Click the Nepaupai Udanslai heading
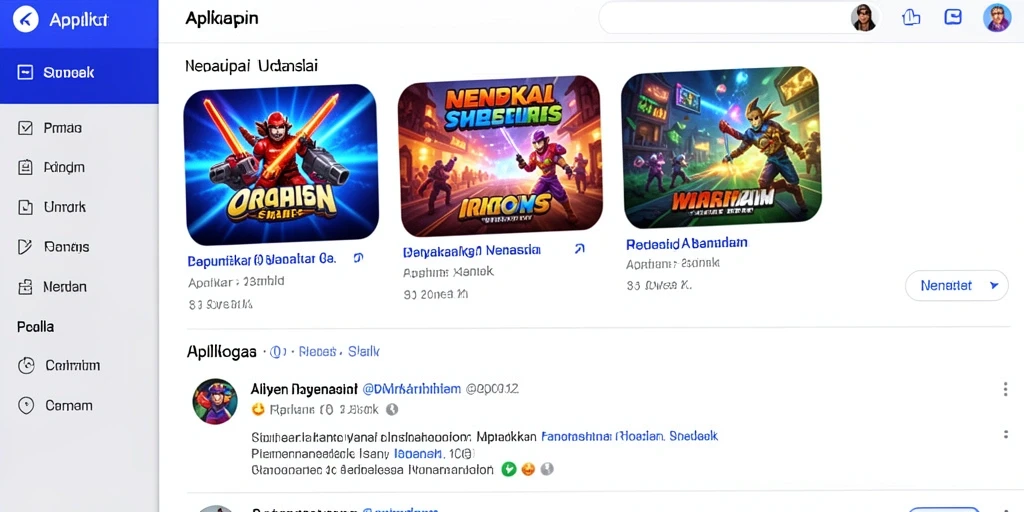 click(x=252, y=66)
